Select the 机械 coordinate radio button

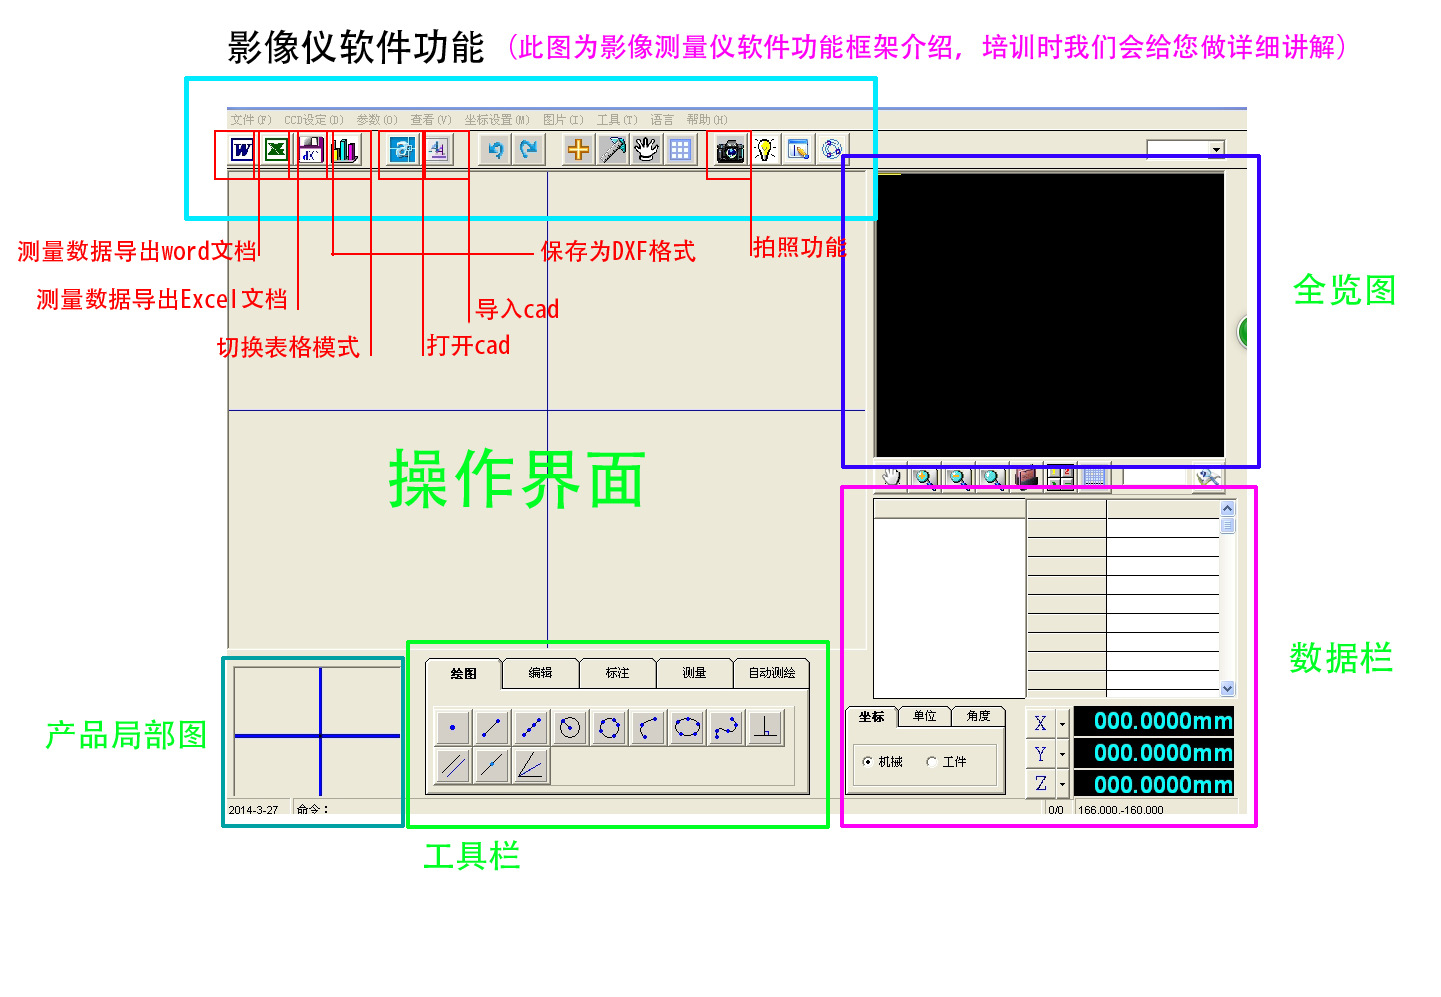pos(867,762)
